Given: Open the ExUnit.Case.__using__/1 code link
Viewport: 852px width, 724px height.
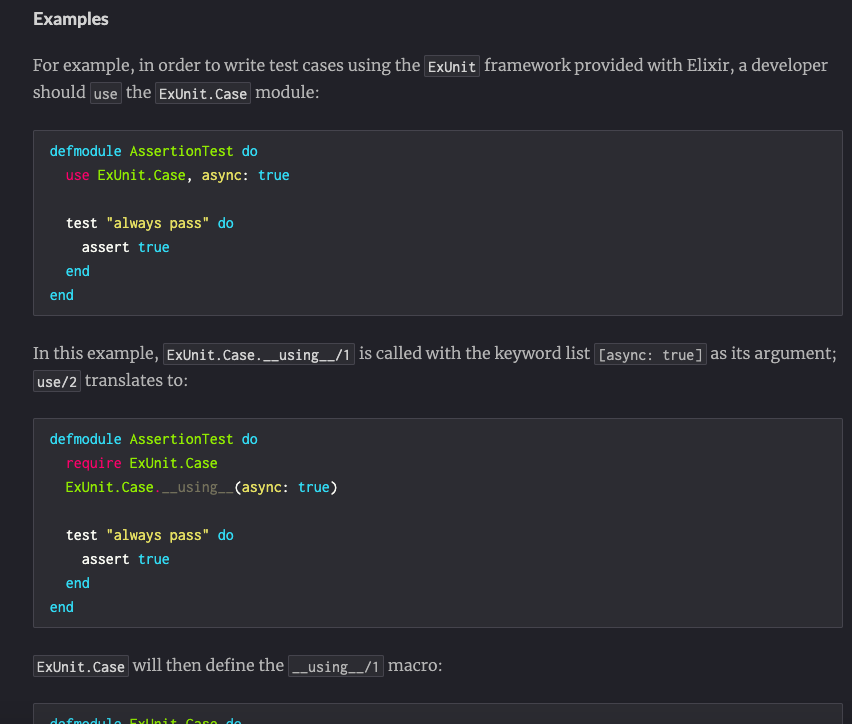Looking at the screenshot, I should [259, 354].
